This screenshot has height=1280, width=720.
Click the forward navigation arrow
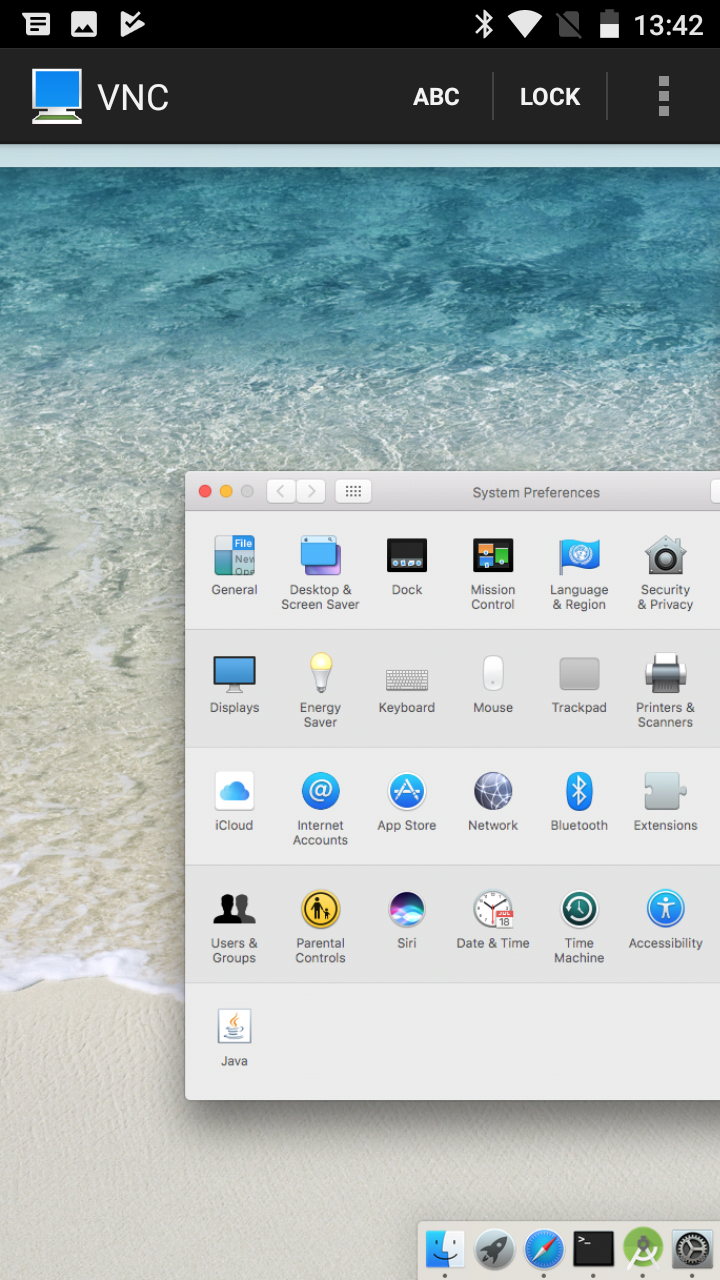tap(311, 491)
